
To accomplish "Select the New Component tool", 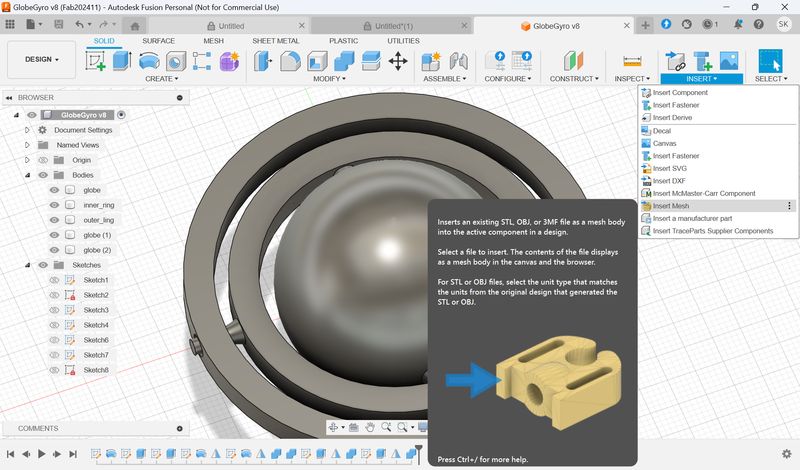I will 431,61.
